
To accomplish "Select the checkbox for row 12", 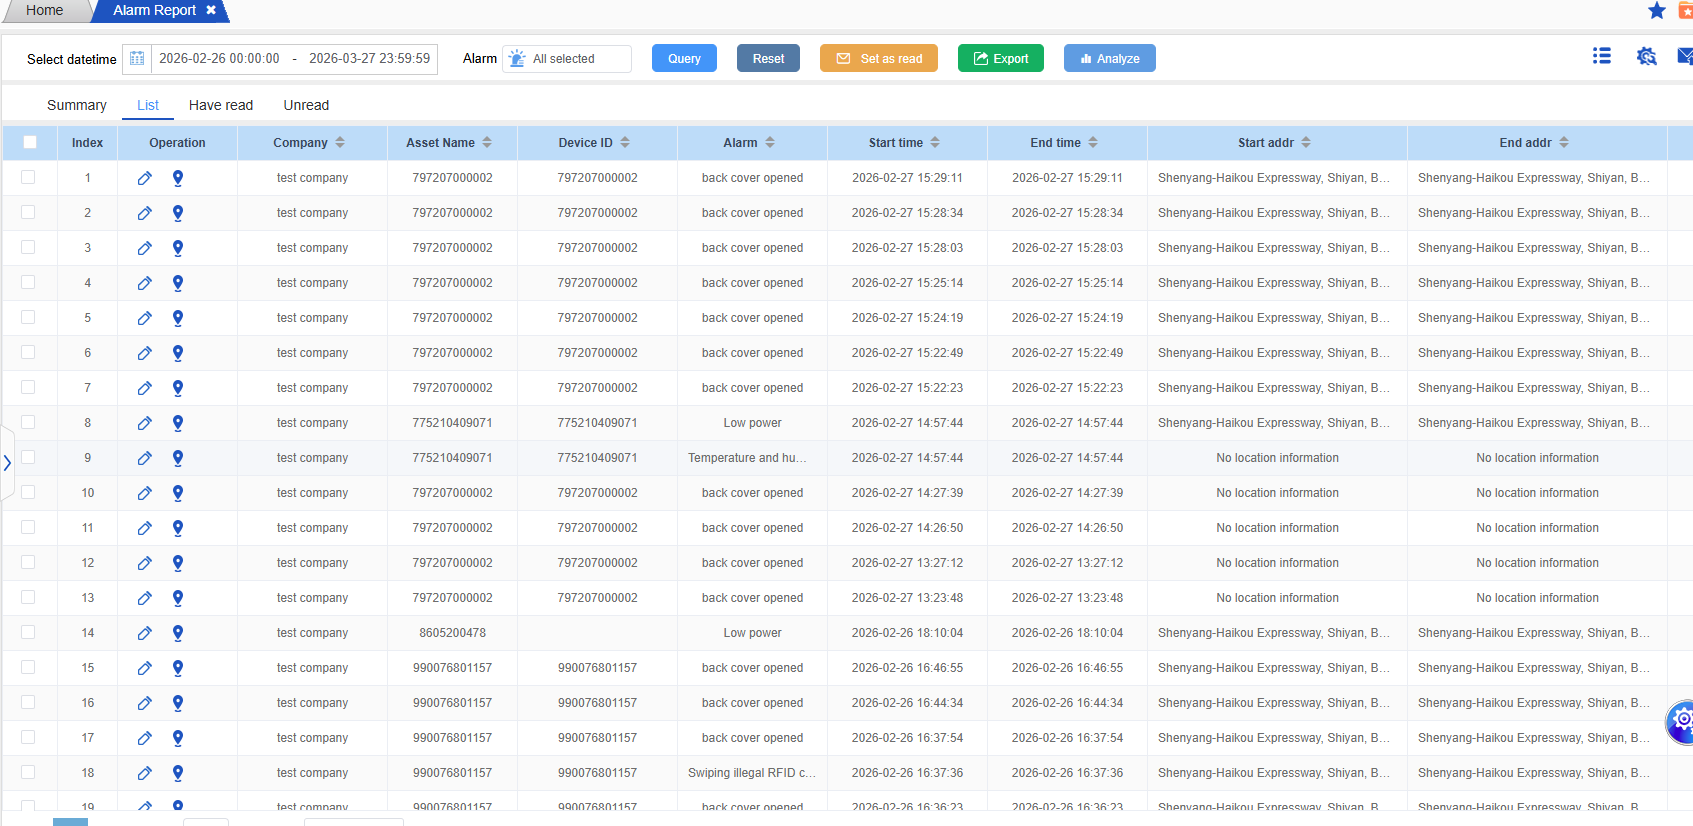I will click(28, 562).
